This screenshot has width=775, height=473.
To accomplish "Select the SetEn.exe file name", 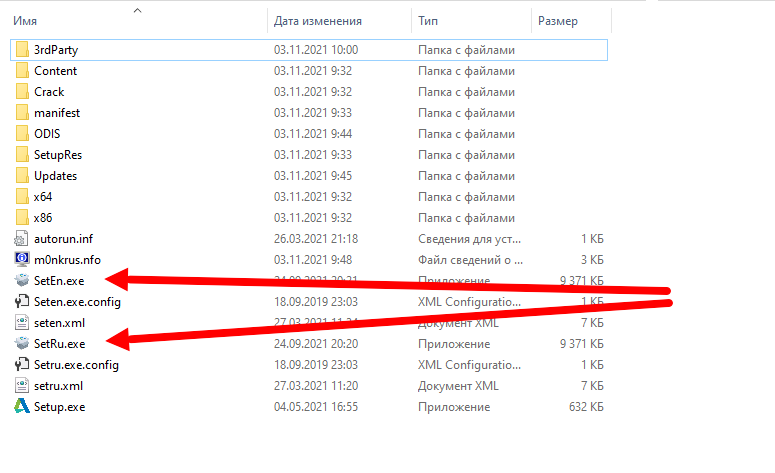I will [x=59, y=281].
